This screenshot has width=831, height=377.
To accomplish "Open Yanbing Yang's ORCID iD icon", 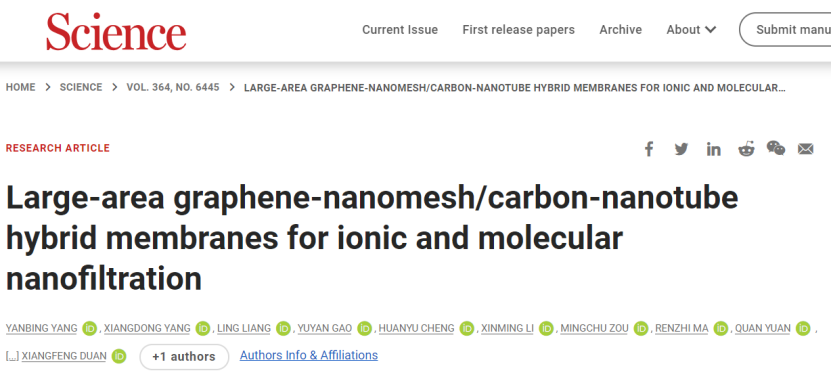I will (x=90, y=329).
